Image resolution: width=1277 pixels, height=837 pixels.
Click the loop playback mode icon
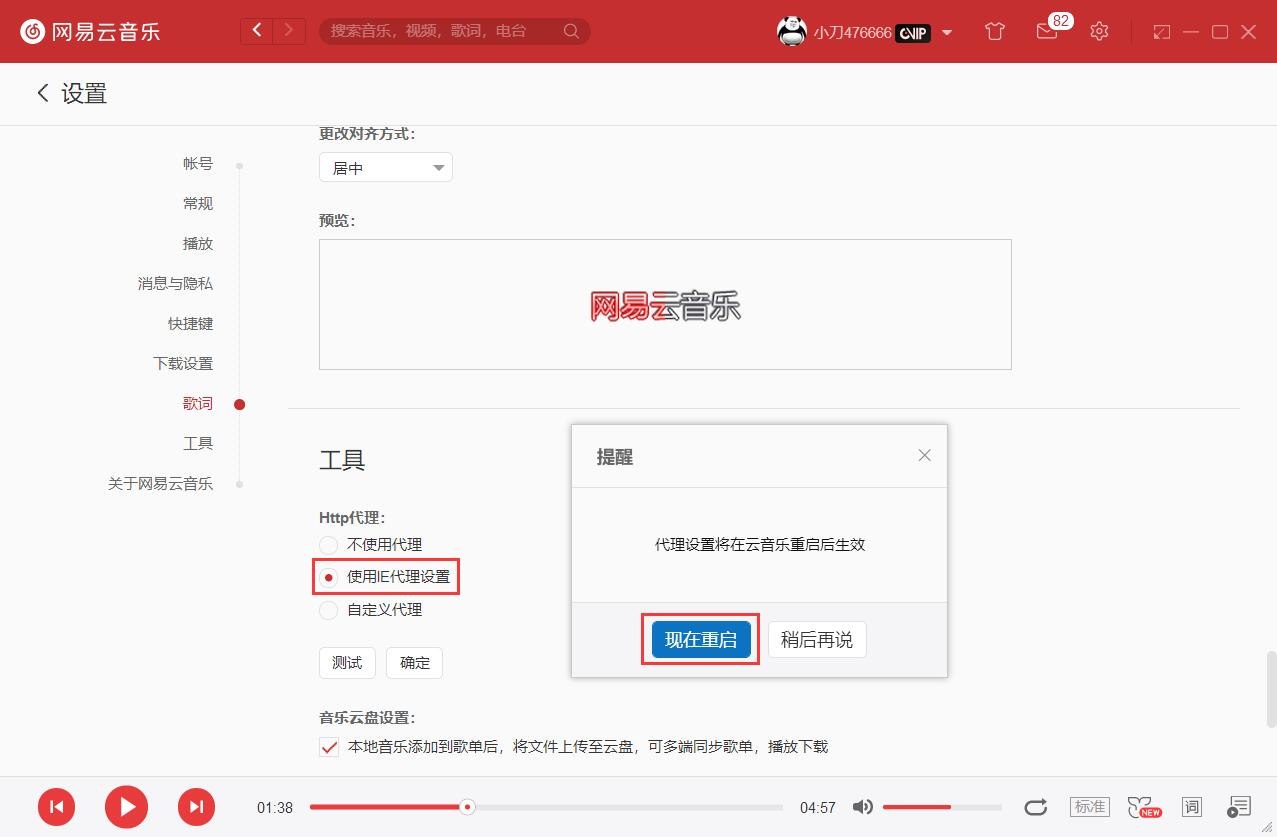coord(1036,806)
